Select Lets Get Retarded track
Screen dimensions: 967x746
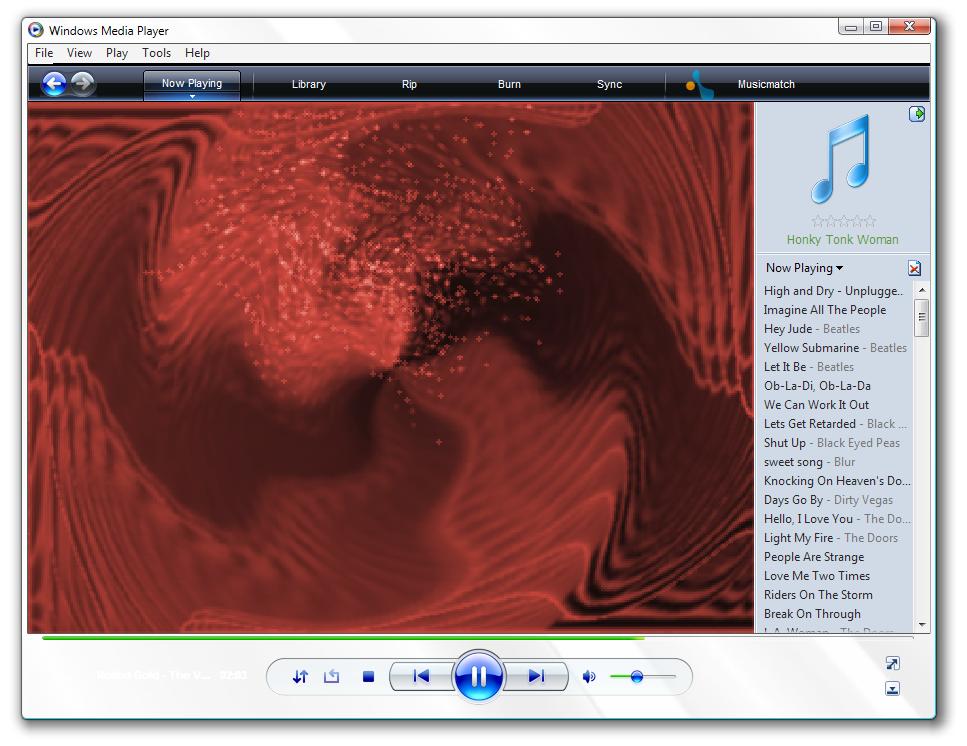point(834,424)
